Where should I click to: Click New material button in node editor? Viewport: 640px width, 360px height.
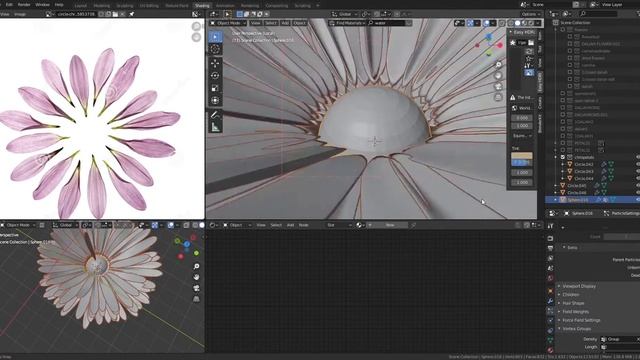click(x=390, y=225)
